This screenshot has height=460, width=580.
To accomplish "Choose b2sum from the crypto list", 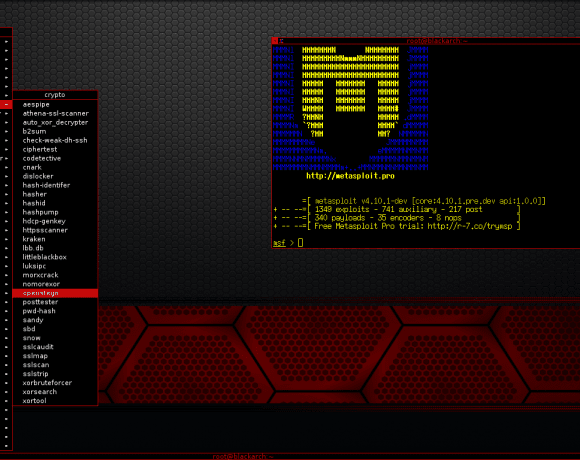I will pos(55,131).
